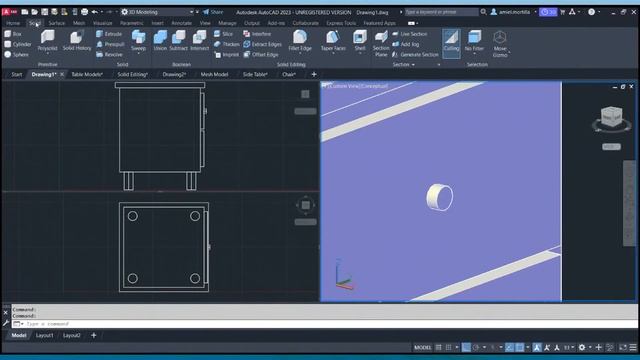Open the Sweep dropdown arrow

click(138, 53)
